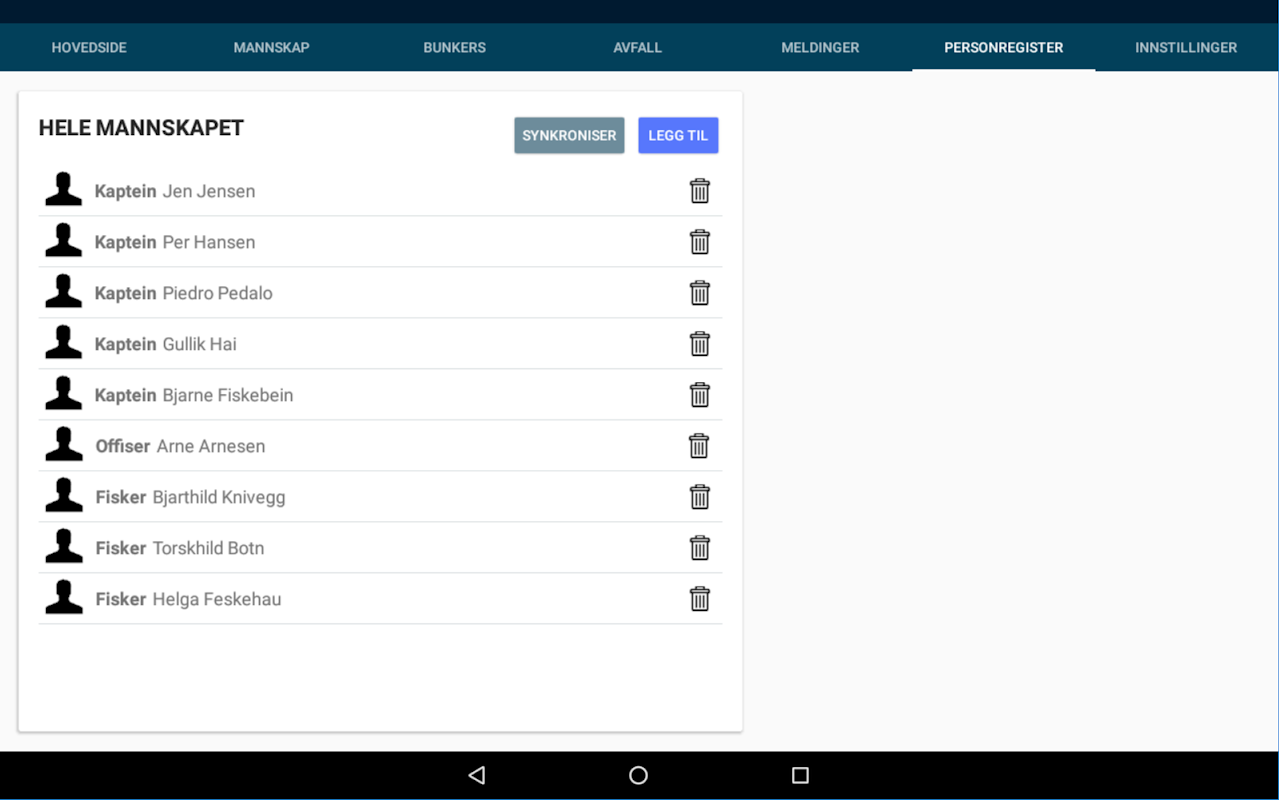The image size is (1279, 800).
Task: Click Per Hansen's person avatar icon
Action: pos(64,241)
